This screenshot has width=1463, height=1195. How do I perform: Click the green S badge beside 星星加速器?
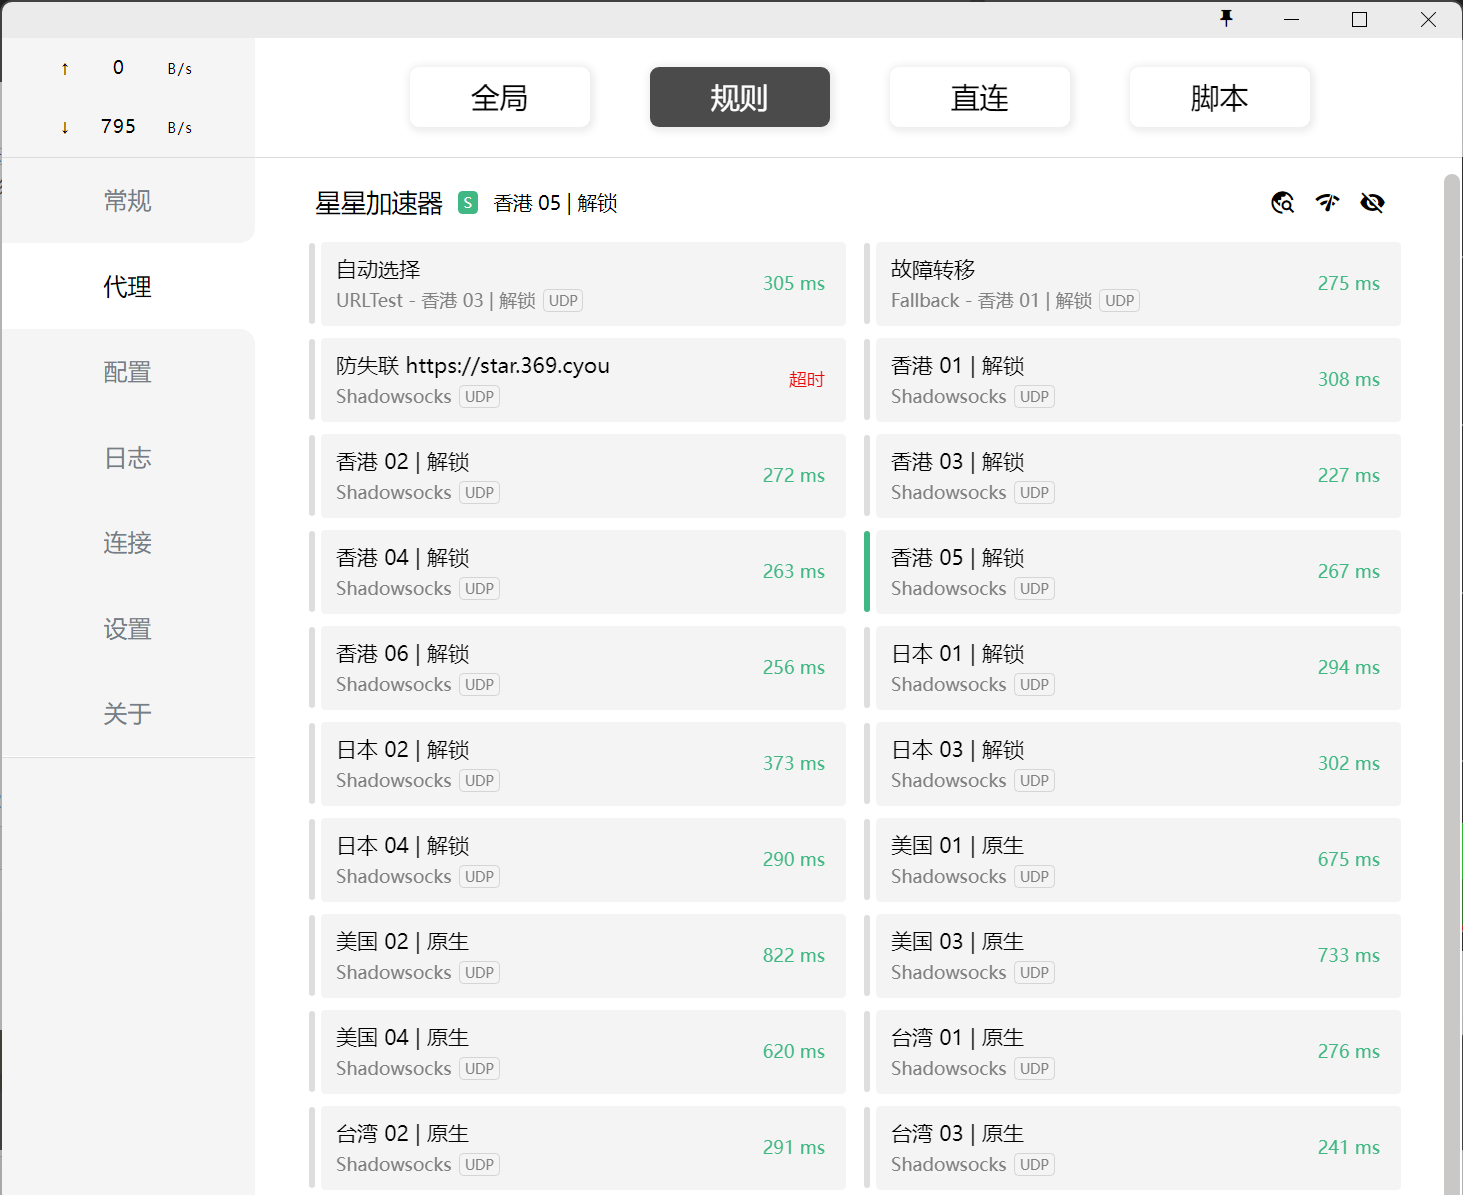click(468, 203)
